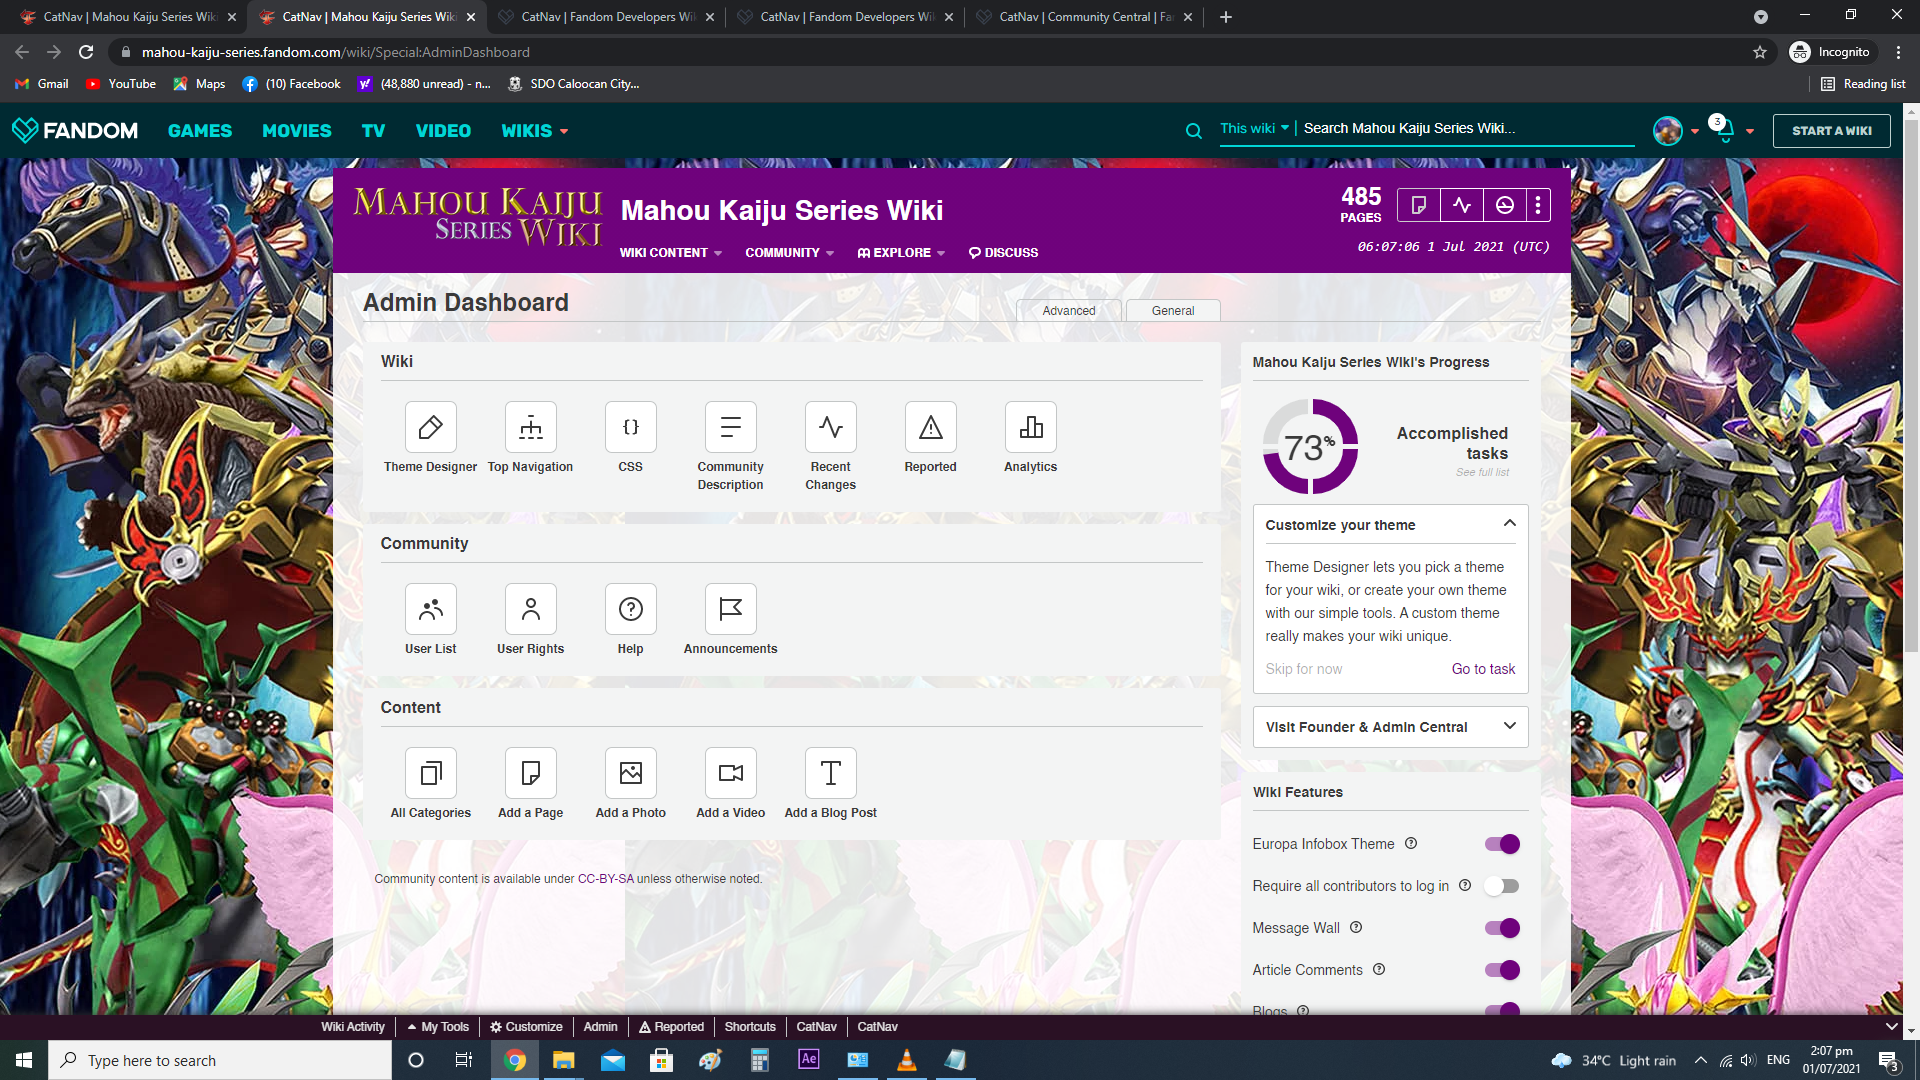Click Wiki Activity in bottom toolbar
The width and height of the screenshot is (1920, 1080).
[x=352, y=1027]
